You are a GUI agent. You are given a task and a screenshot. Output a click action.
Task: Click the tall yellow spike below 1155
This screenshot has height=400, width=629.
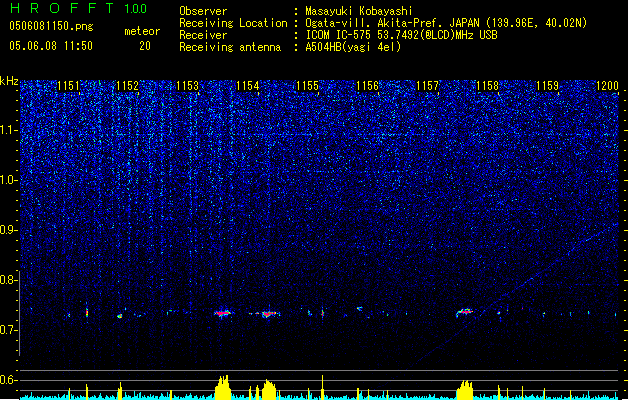tap(323, 387)
